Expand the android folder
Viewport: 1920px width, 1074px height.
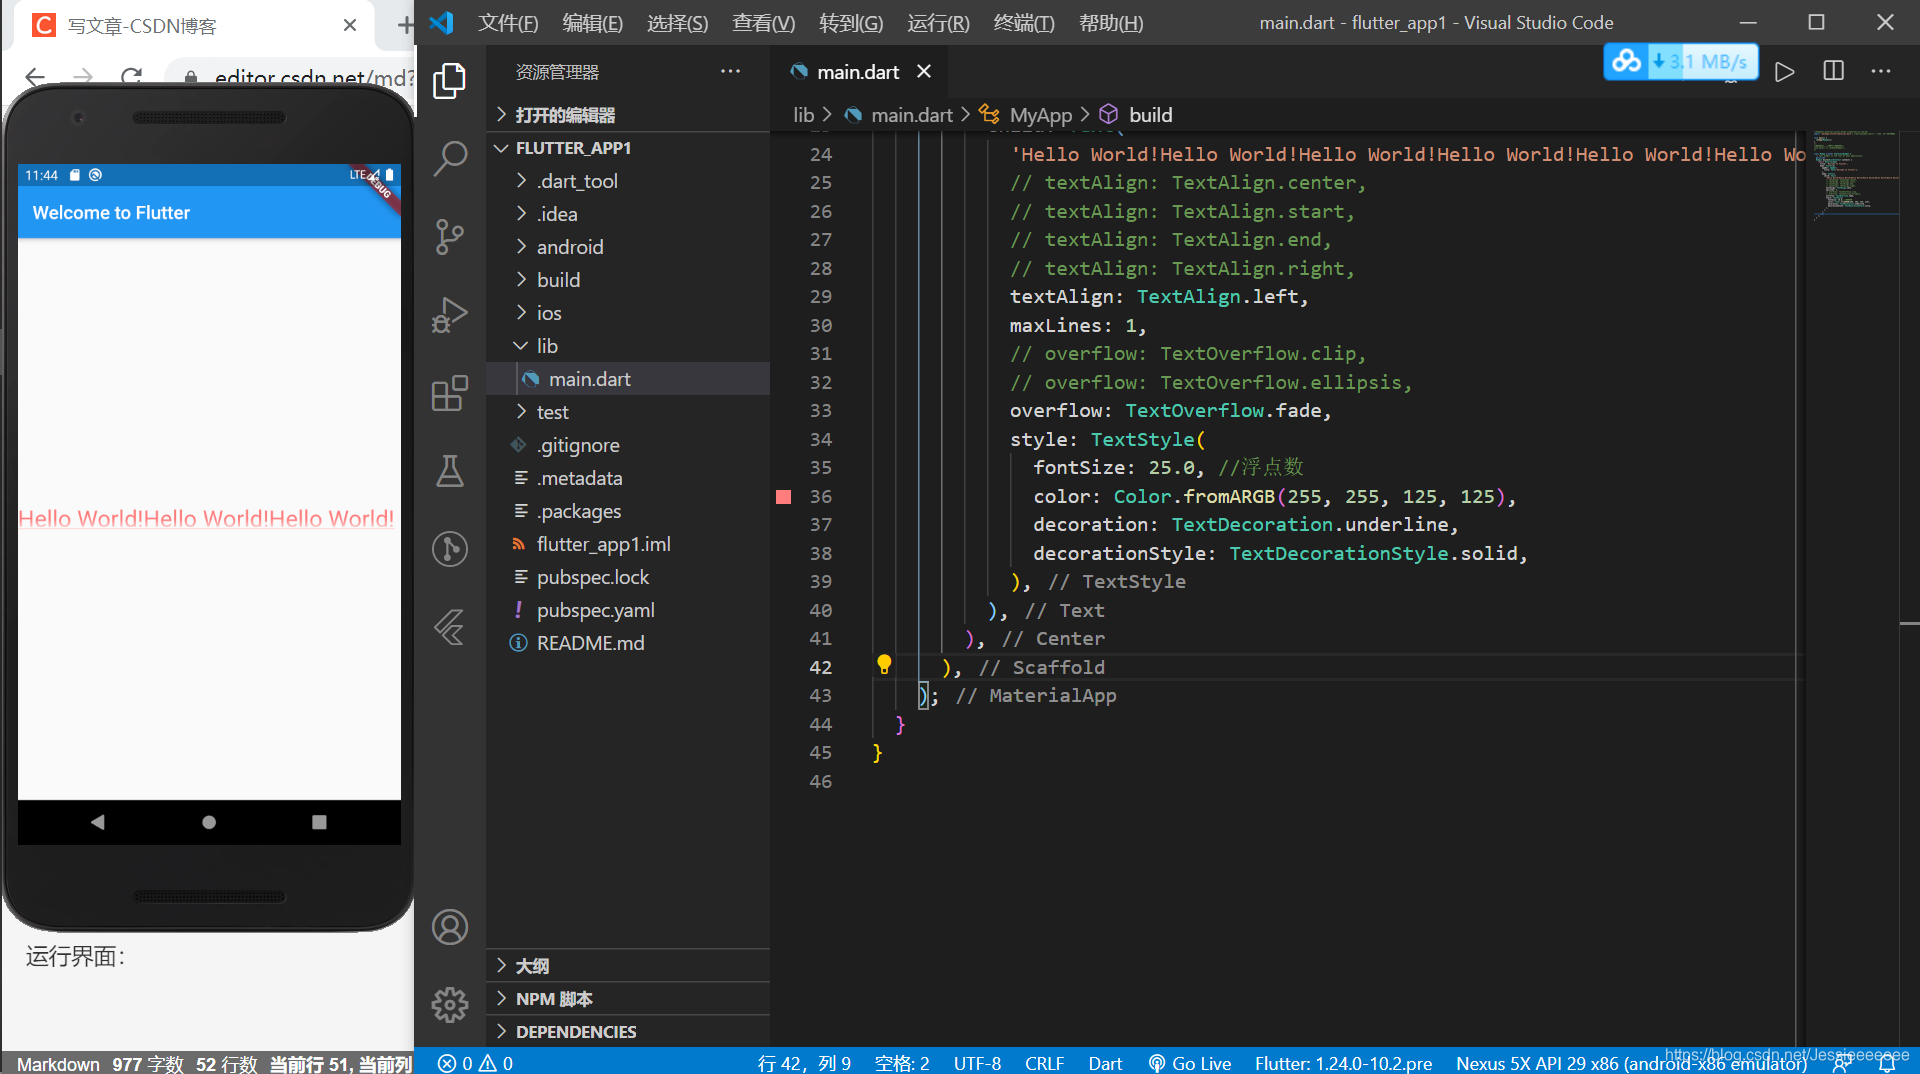pyautogui.click(x=628, y=247)
